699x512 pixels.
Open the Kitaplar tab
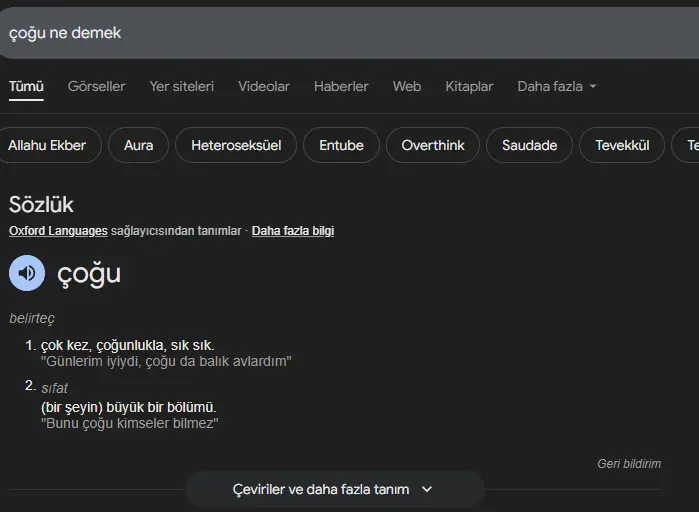click(469, 86)
